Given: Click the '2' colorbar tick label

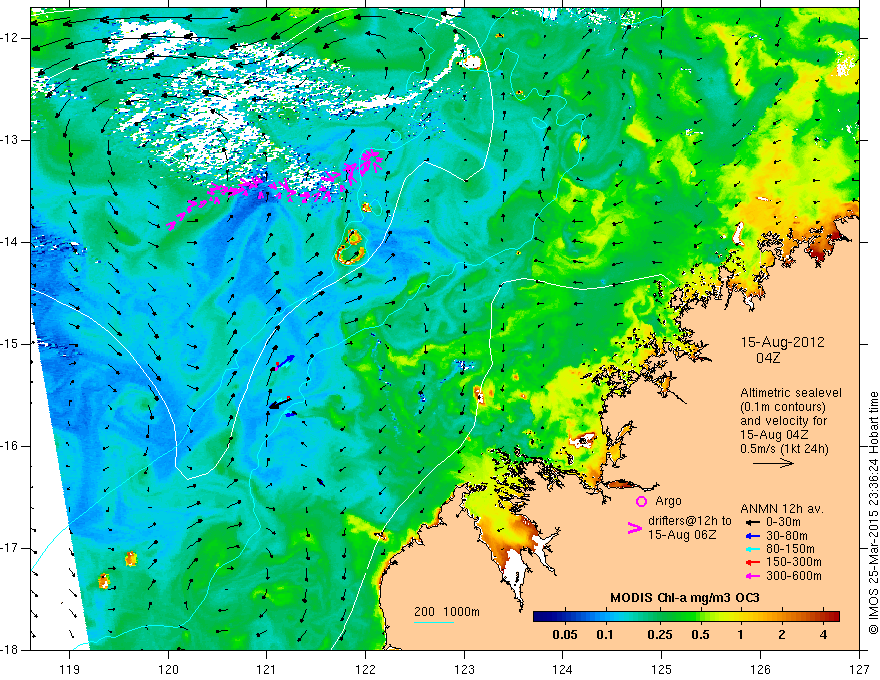Looking at the screenshot, I should (782, 635).
